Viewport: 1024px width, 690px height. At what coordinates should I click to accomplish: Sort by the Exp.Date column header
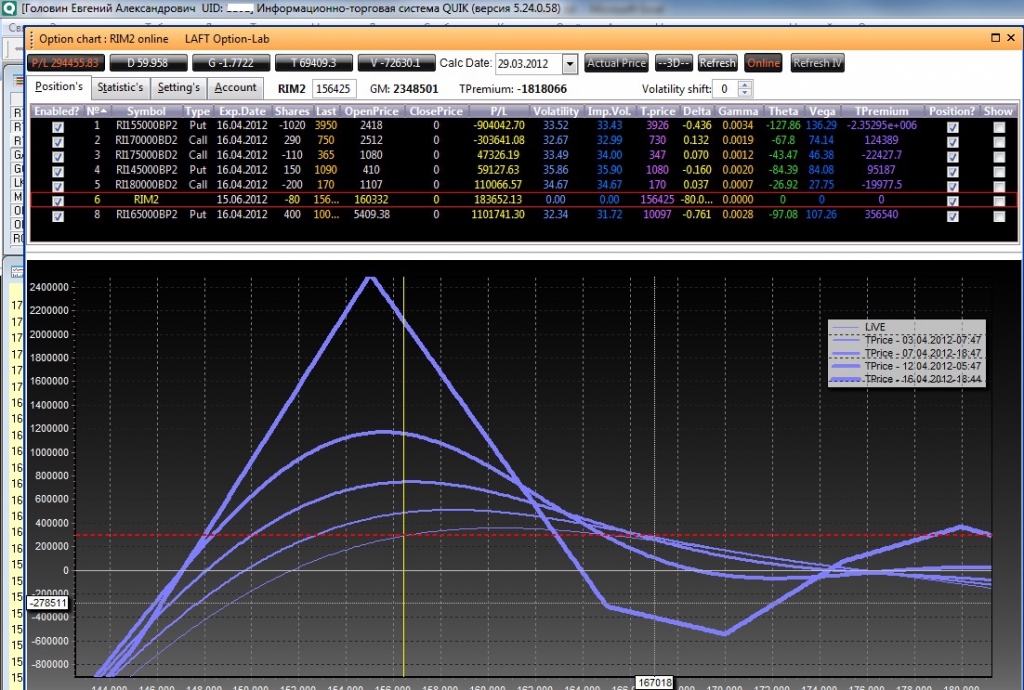tap(242, 111)
